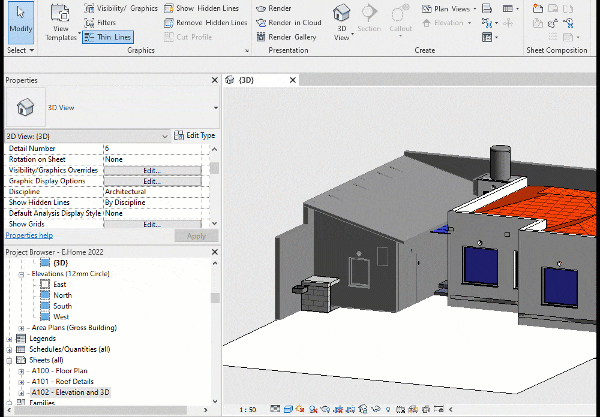Open Detail Level control on view bar
The width and height of the screenshot is (600, 417).
pos(275,409)
